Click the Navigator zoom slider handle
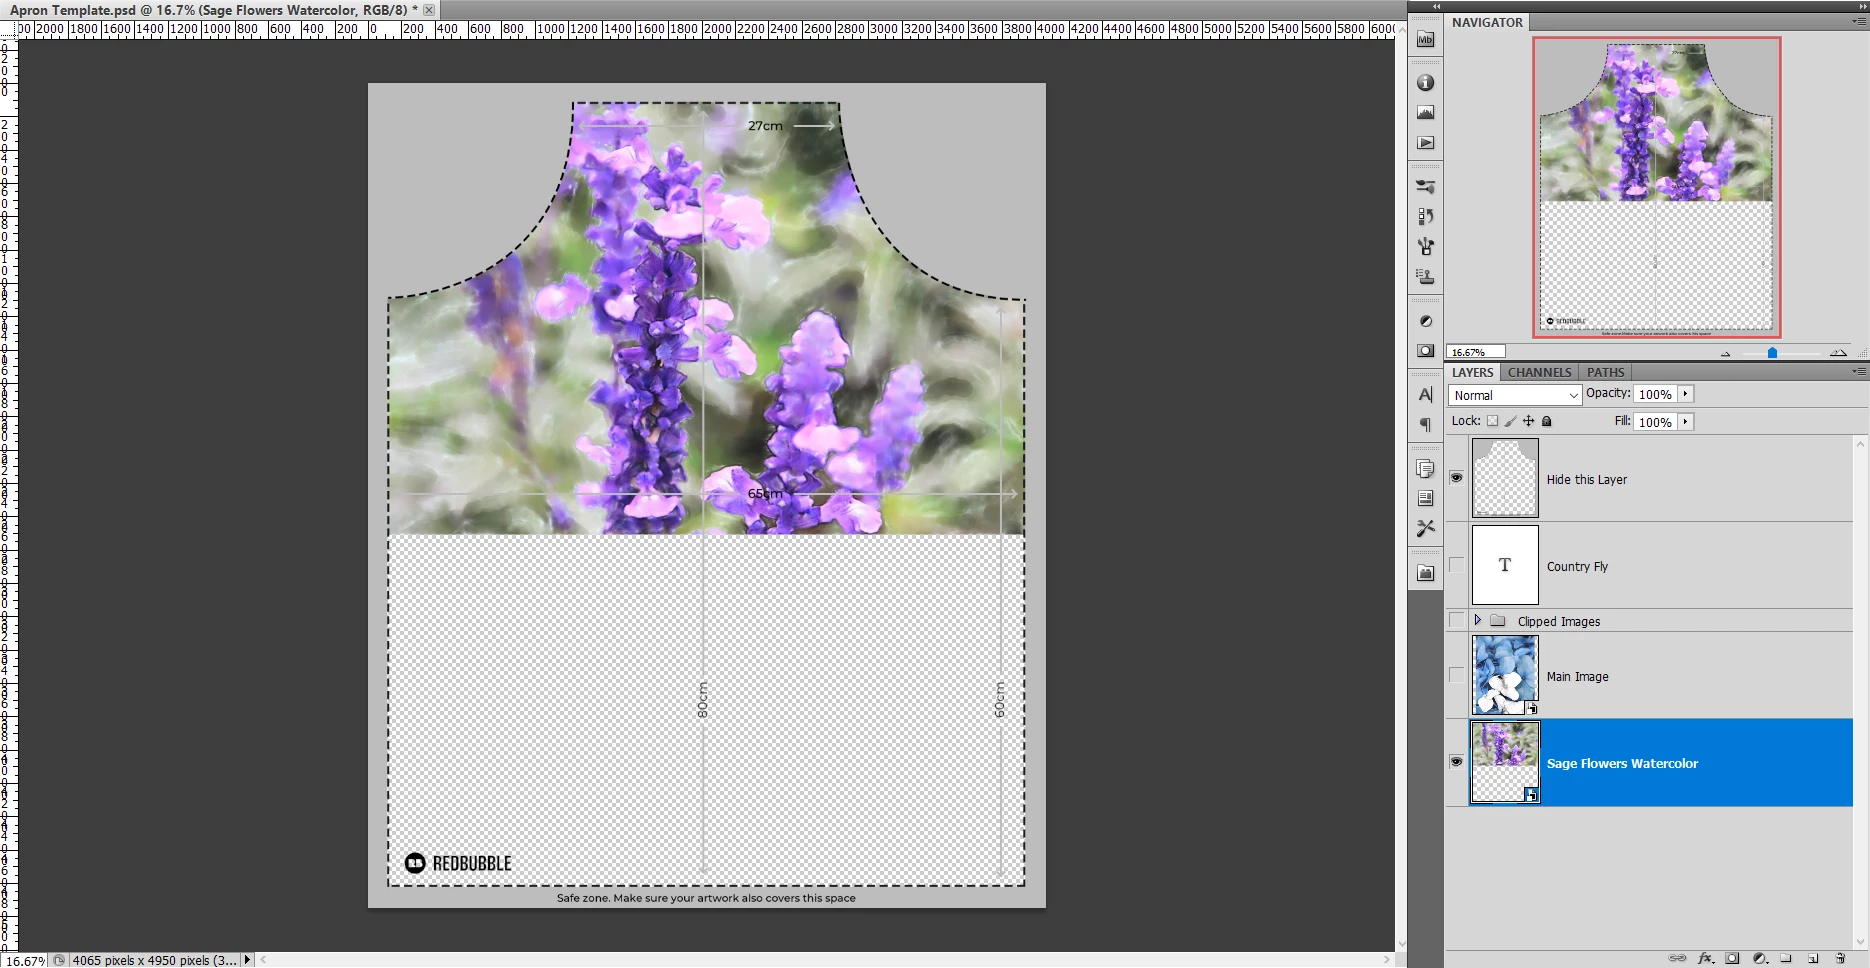Viewport: 1870px width, 968px height. pos(1772,353)
